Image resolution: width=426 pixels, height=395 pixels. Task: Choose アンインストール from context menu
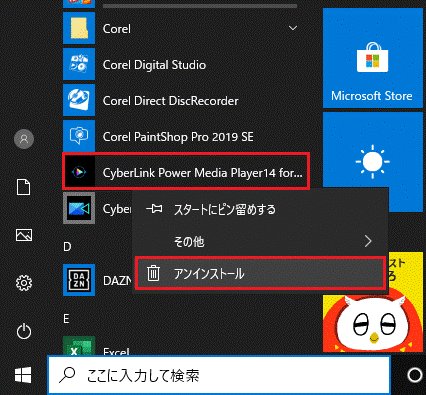(x=260, y=273)
